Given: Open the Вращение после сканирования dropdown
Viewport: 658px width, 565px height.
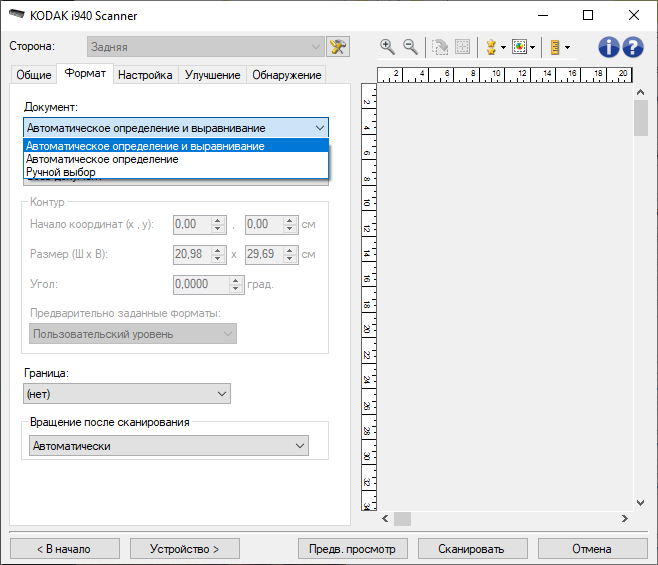Looking at the screenshot, I should click(x=169, y=446).
